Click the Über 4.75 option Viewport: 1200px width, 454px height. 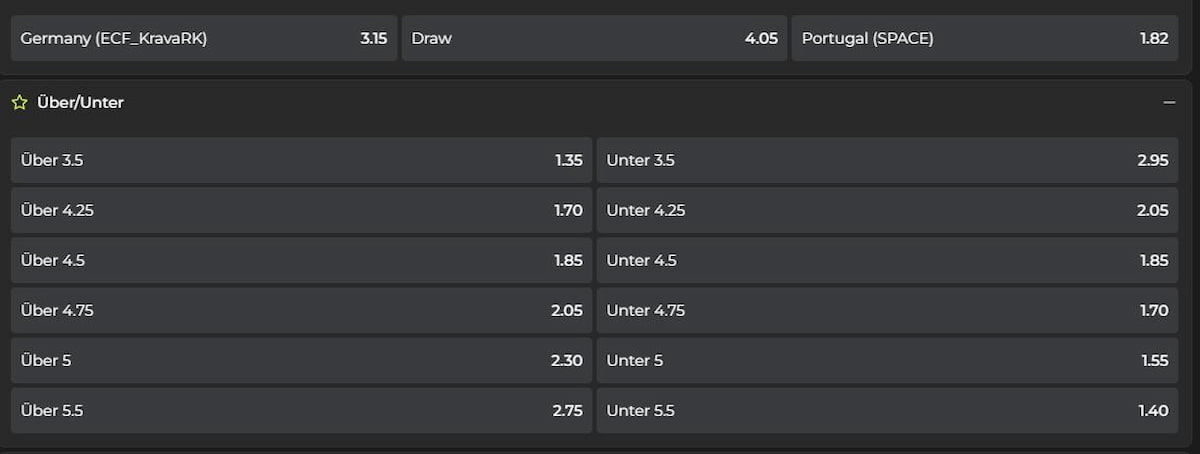pos(301,310)
